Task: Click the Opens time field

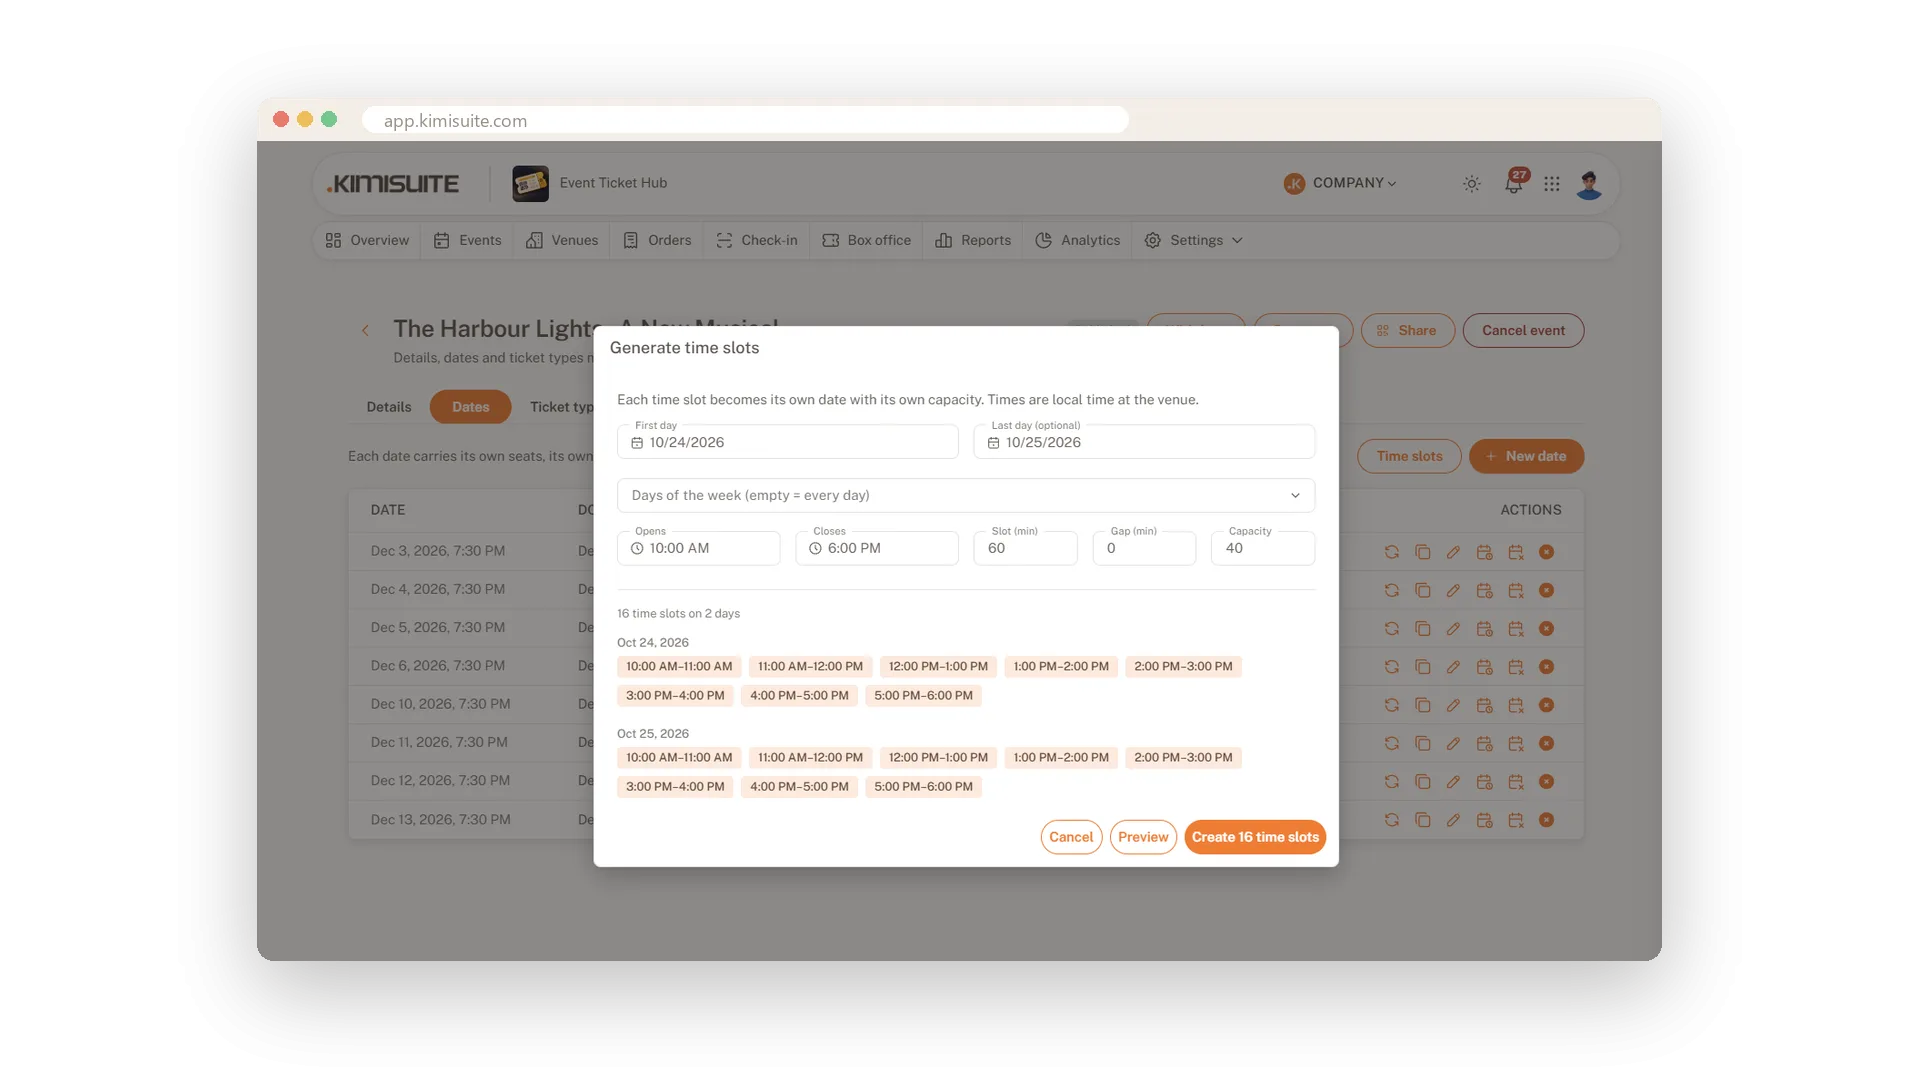Action: click(698, 549)
